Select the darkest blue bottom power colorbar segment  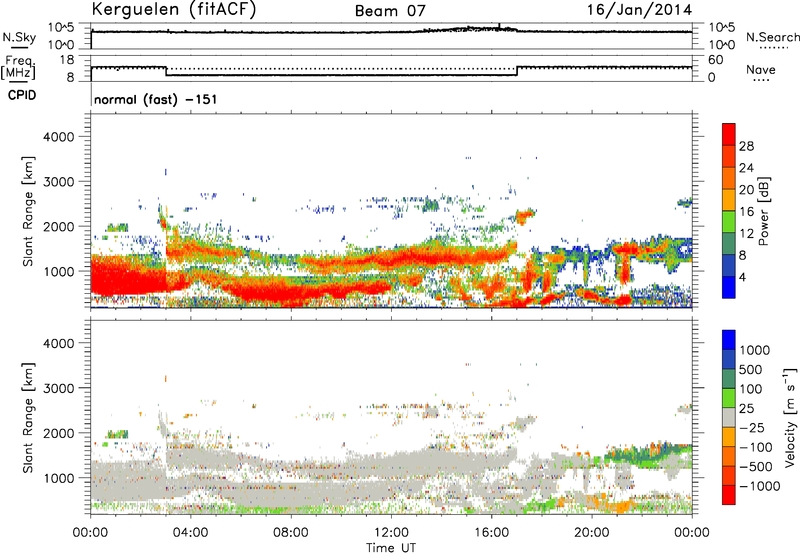[x=729, y=287]
